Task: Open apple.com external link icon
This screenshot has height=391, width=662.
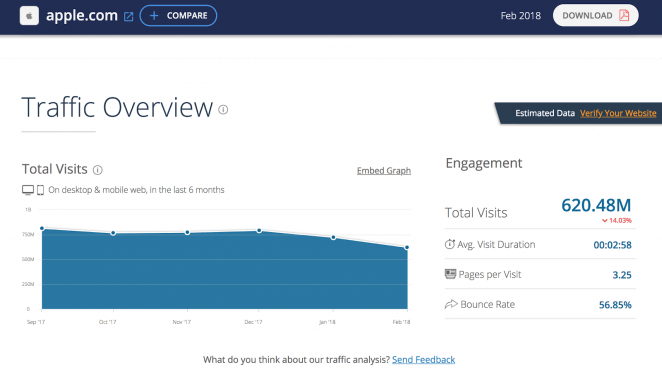Action: tap(128, 16)
